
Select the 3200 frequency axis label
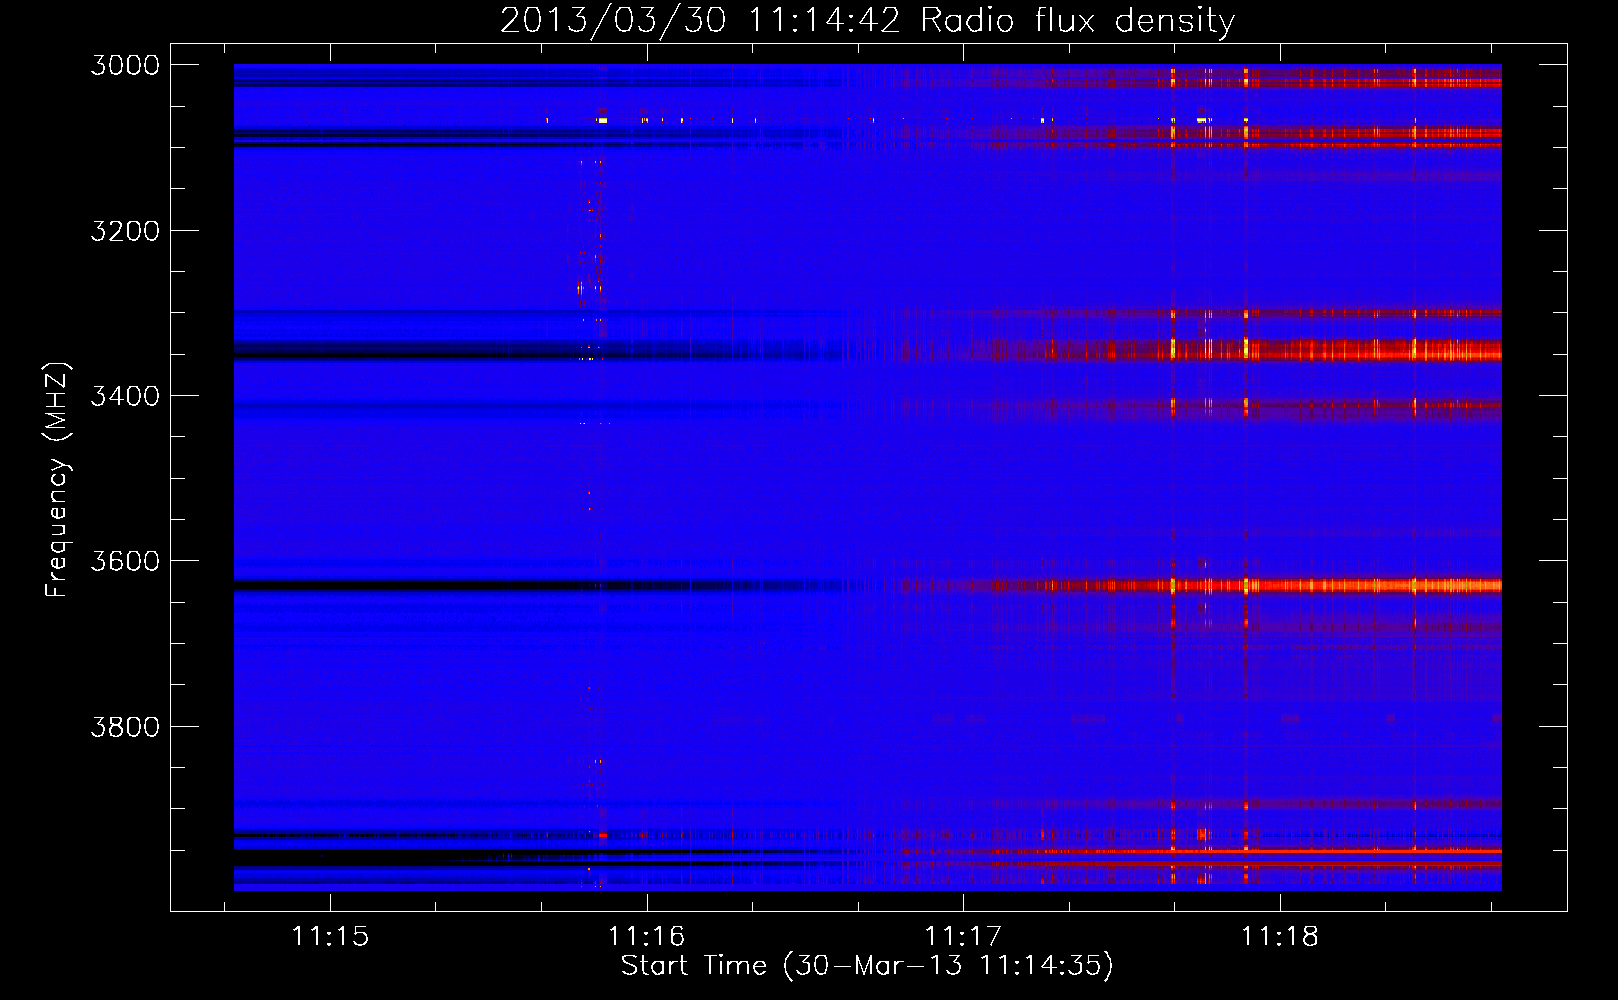pos(125,231)
